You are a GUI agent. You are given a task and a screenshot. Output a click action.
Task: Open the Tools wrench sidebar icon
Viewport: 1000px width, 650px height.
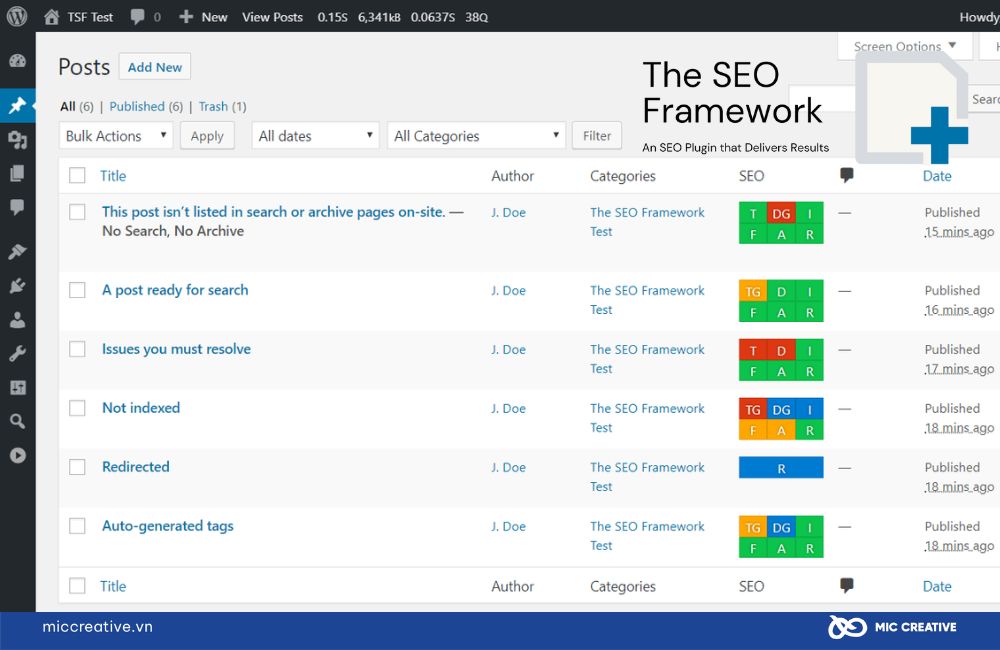(x=17, y=353)
